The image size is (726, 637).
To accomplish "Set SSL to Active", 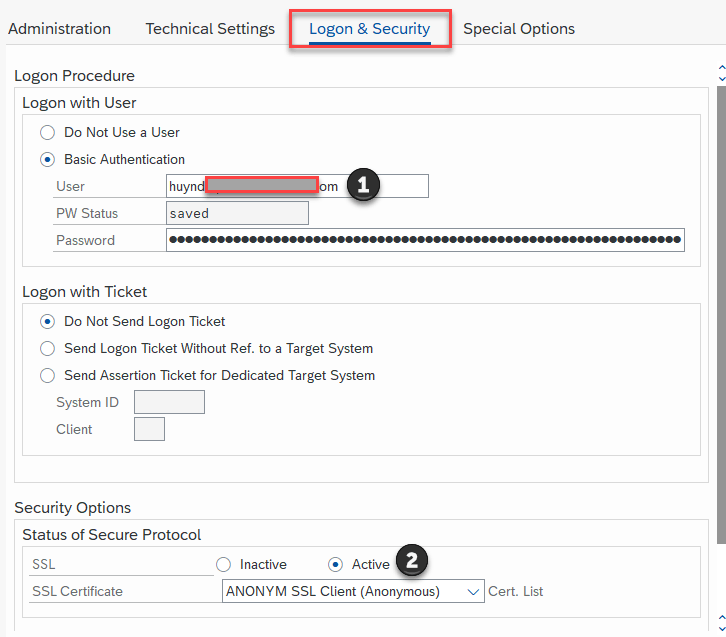I will click(336, 565).
